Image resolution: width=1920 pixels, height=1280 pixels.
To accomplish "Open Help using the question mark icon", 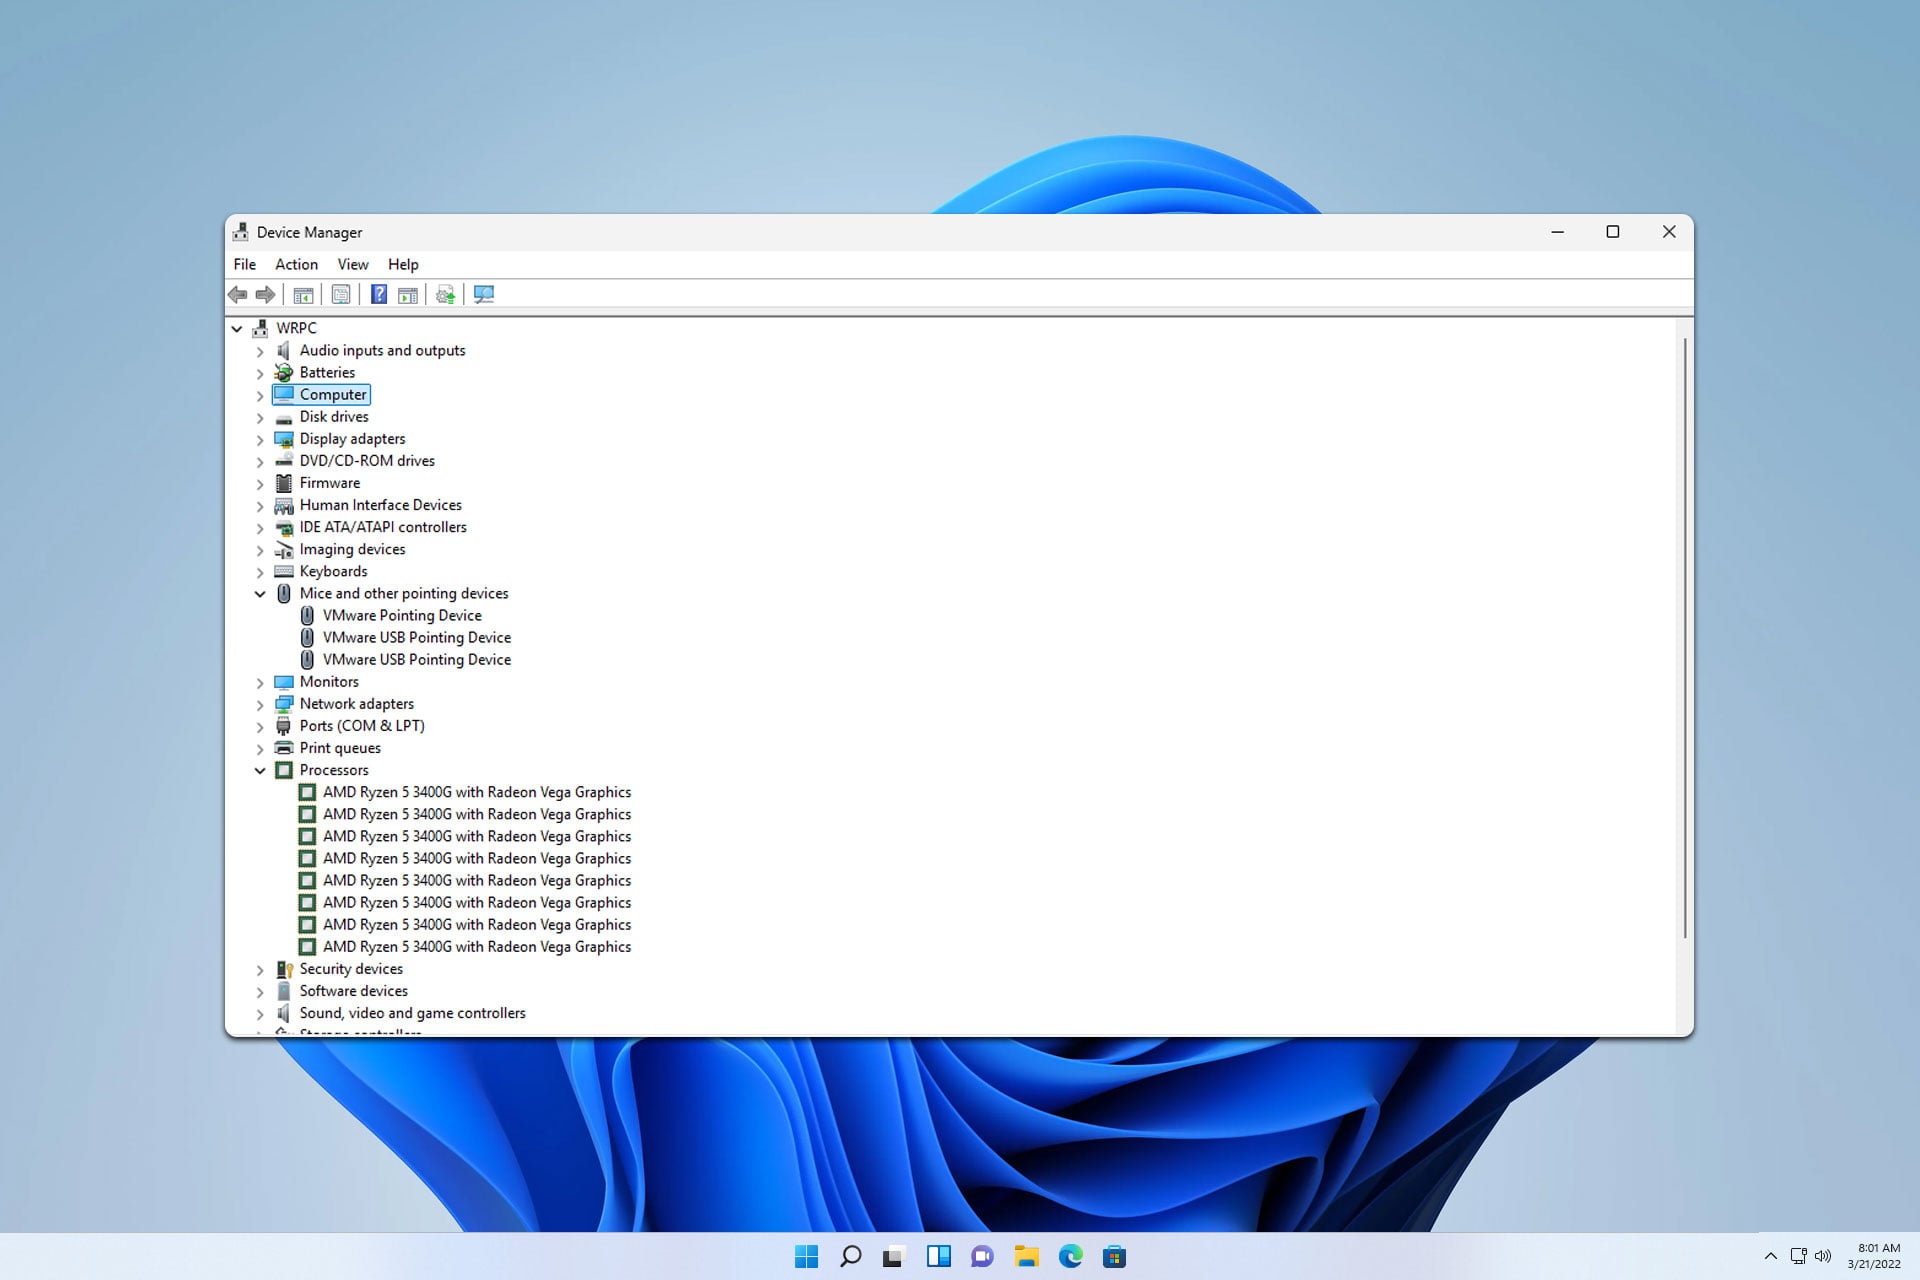I will (x=377, y=294).
